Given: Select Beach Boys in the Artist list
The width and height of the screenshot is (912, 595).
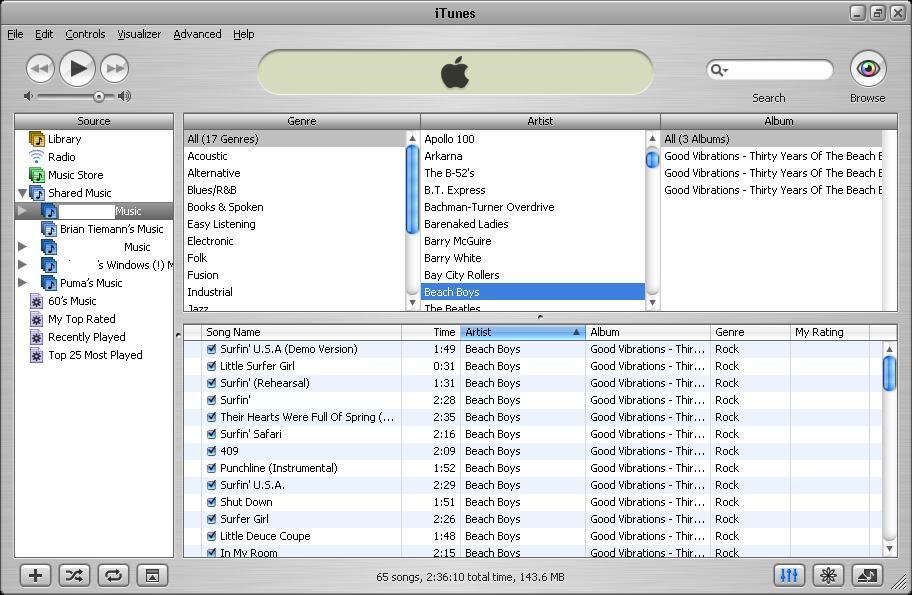Looking at the screenshot, I should tap(533, 292).
